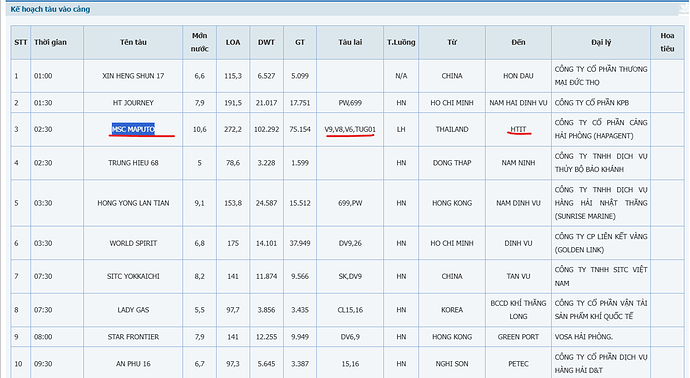Click agent SUNRISE MARINE cell
Screen dimensions: 690x378
pyautogui.click(x=601, y=203)
